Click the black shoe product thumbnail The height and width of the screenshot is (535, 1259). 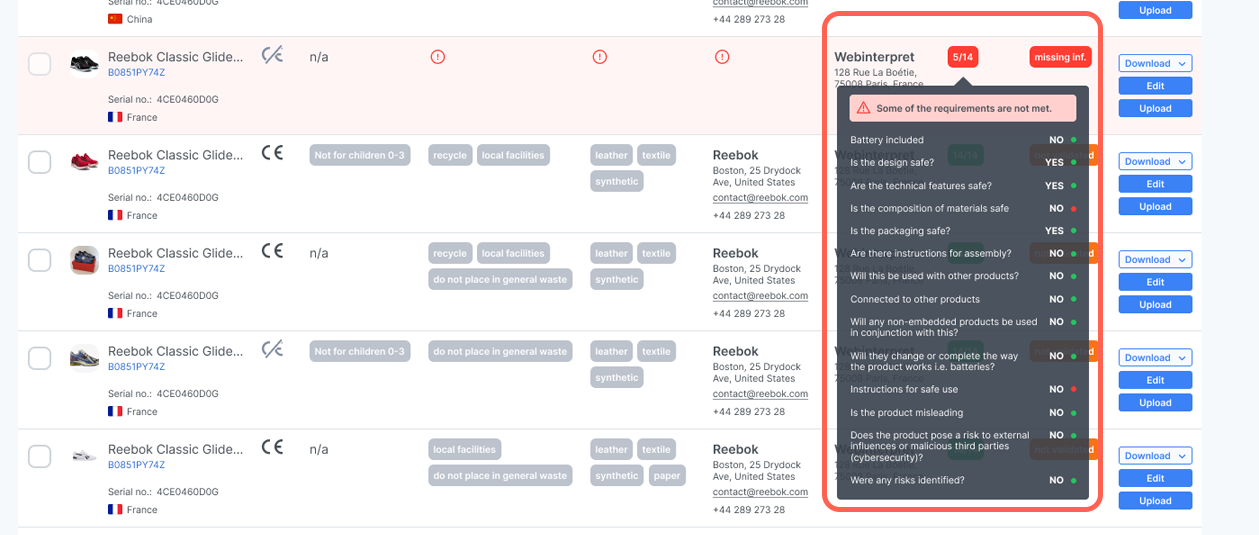click(x=84, y=64)
